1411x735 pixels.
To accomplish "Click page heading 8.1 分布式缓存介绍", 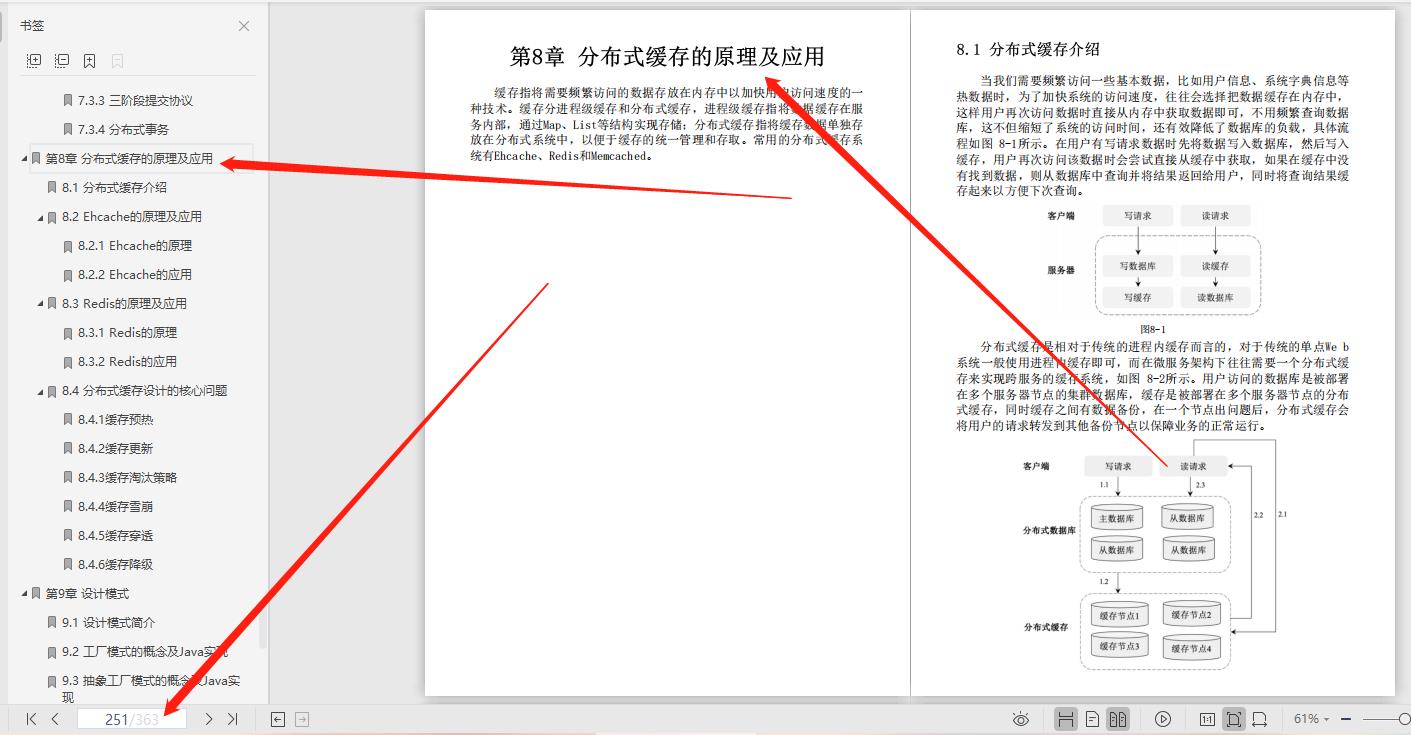I will (x=1028, y=48).
